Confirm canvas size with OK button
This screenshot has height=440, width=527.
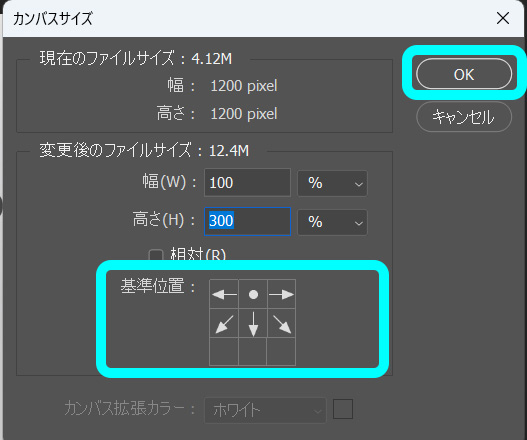pos(464,74)
